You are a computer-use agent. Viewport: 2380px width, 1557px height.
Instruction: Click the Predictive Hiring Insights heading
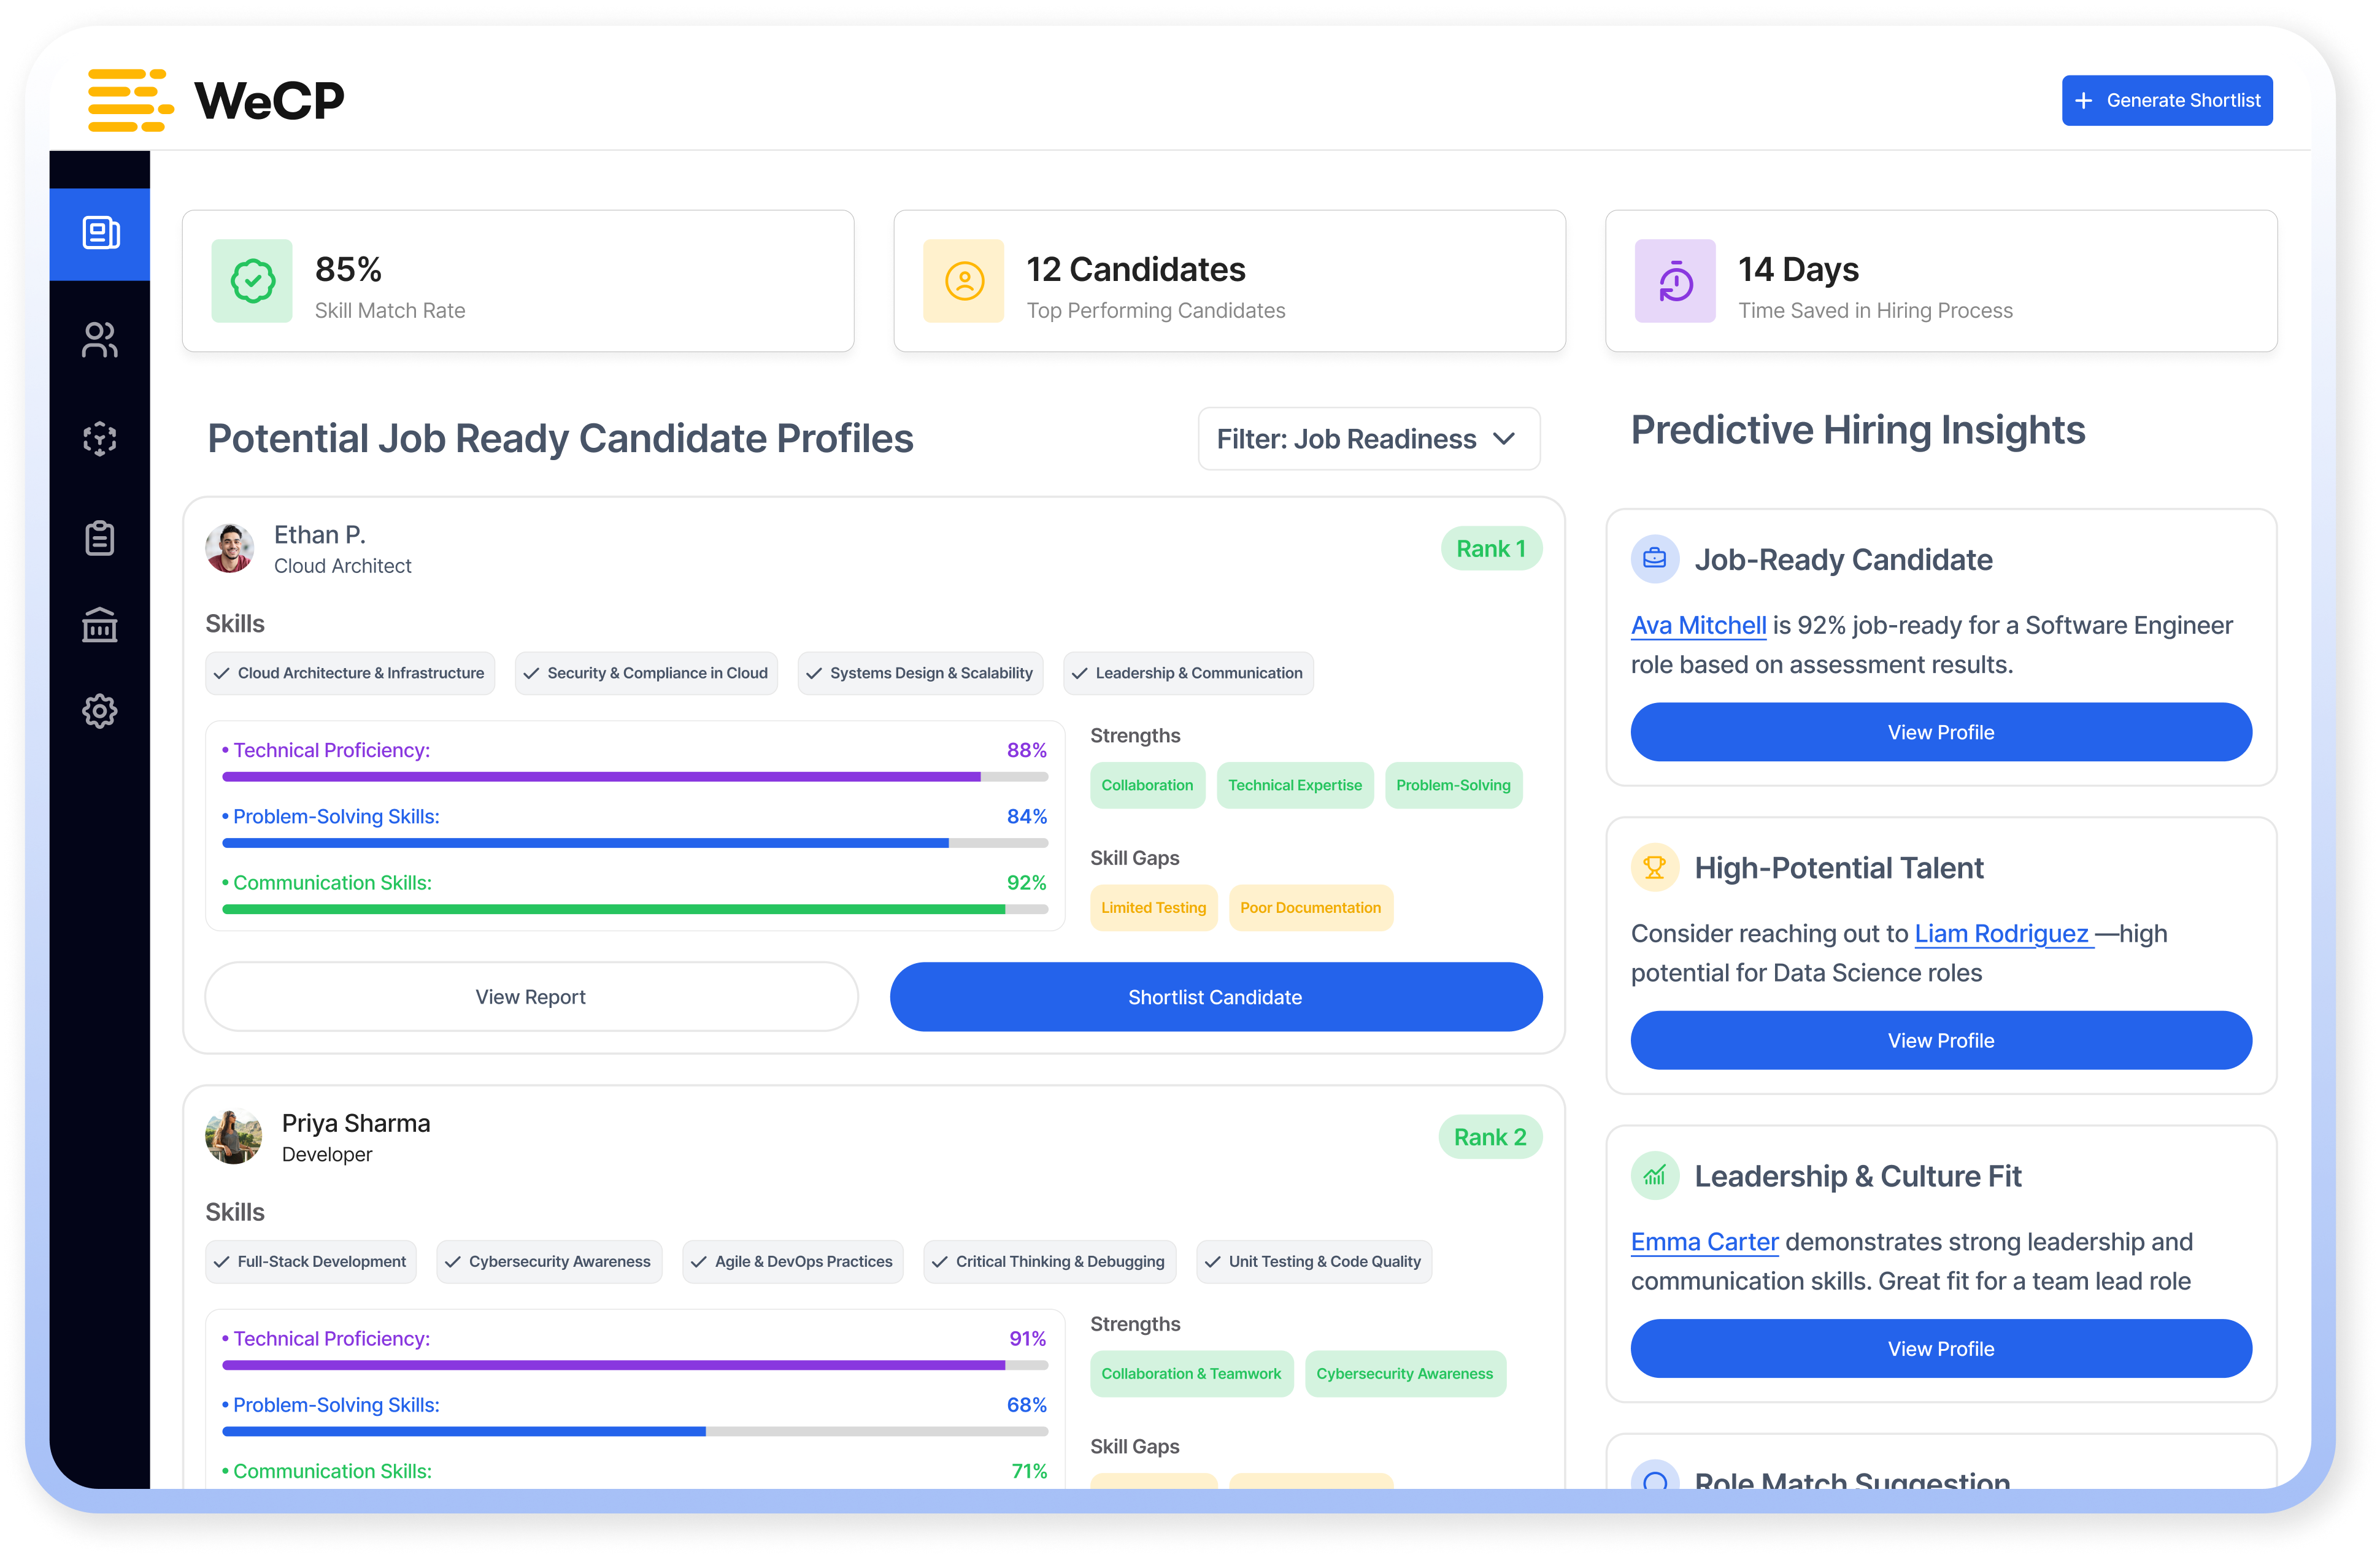(x=1858, y=430)
